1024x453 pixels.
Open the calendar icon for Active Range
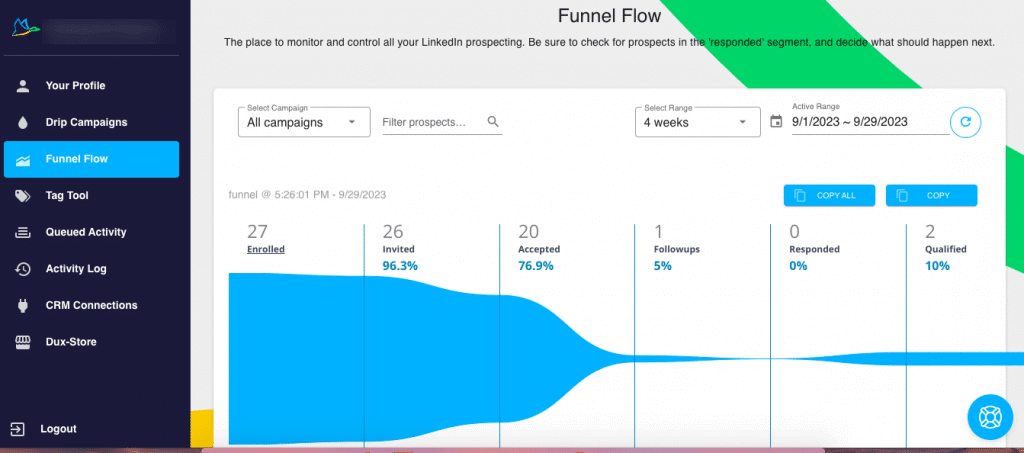tap(777, 122)
